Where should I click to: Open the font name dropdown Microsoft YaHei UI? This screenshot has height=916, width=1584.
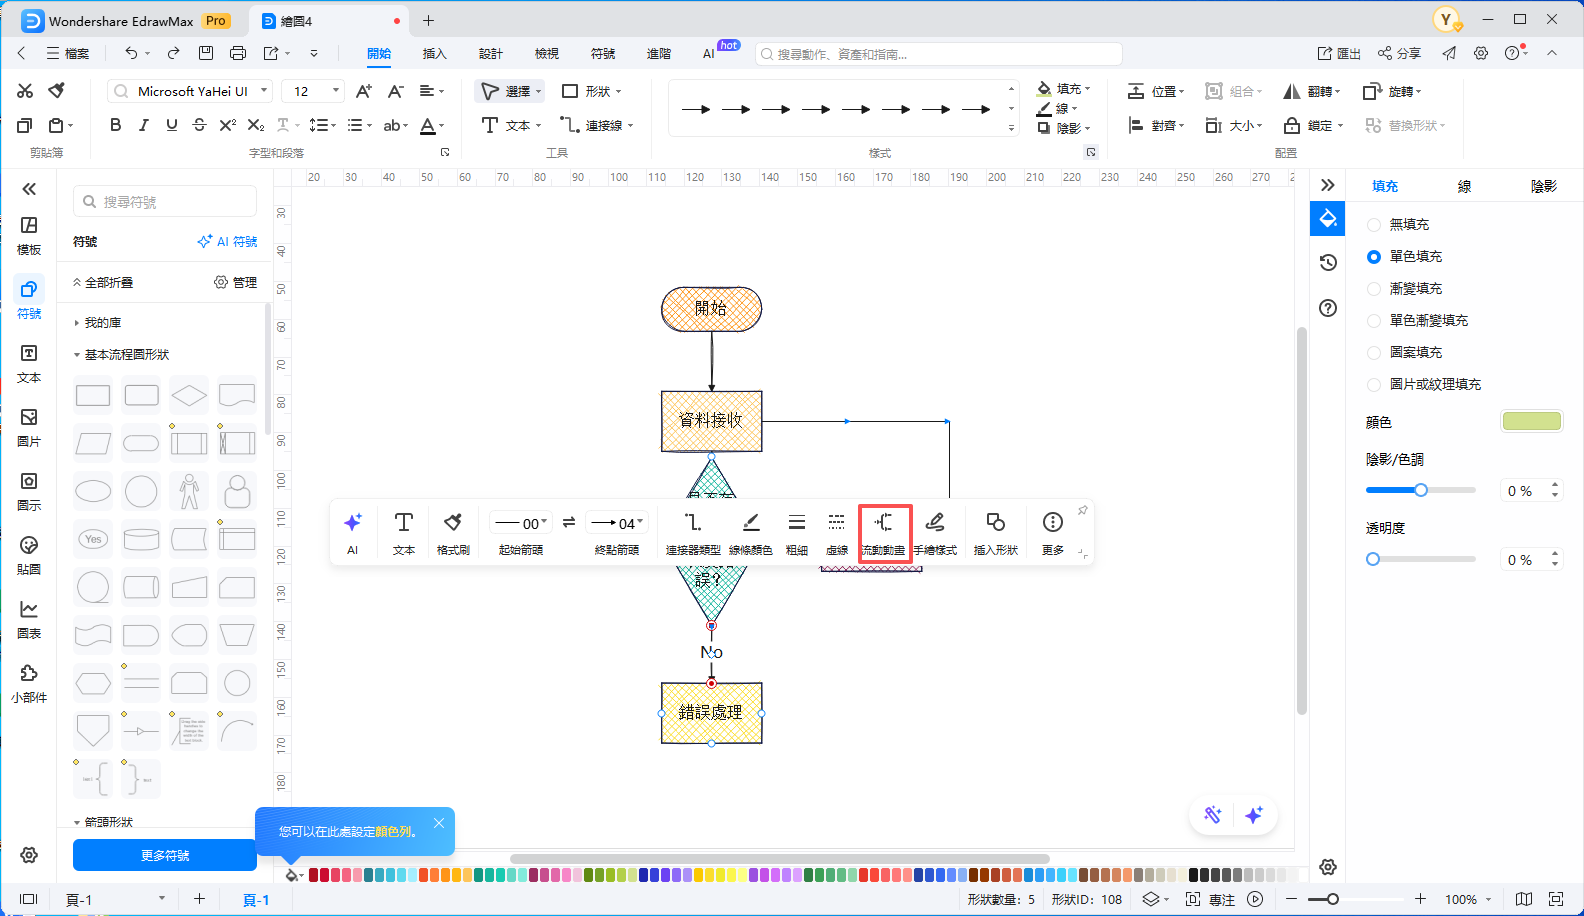190,91
